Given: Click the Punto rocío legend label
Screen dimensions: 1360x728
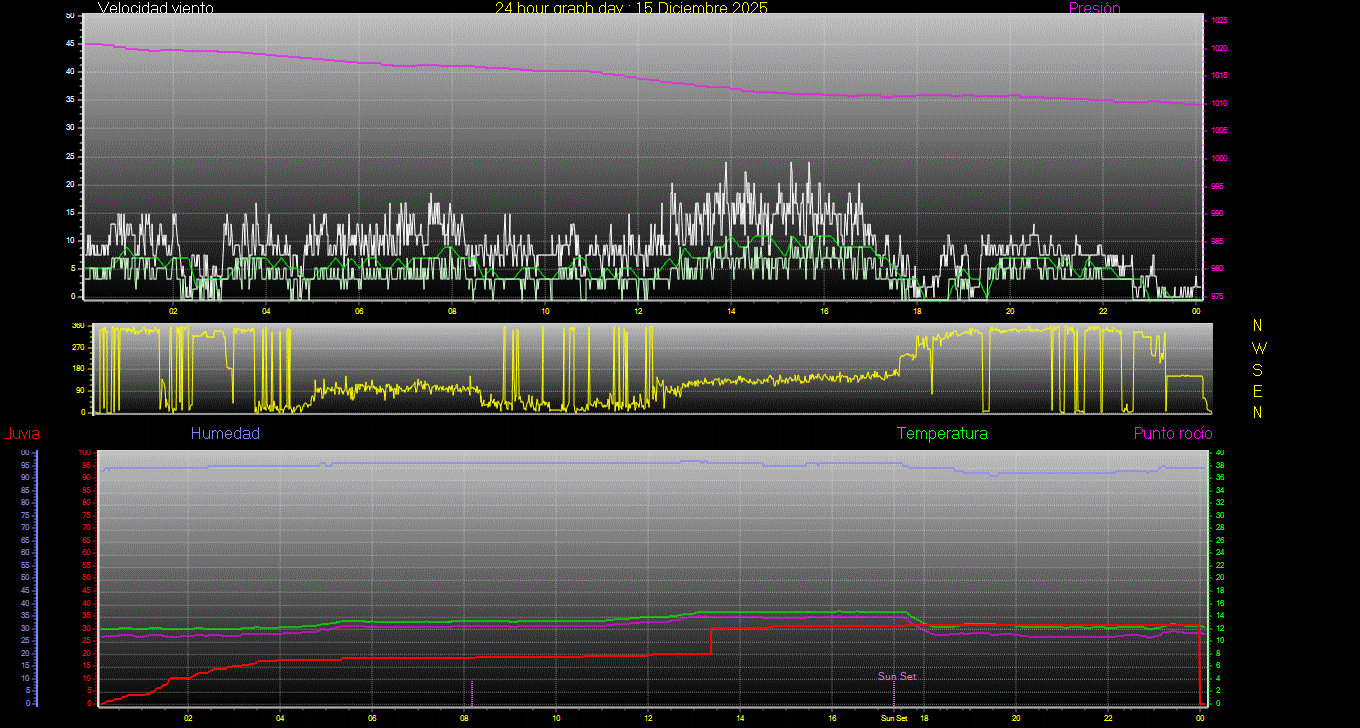Looking at the screenshot, I should [x=1173, y=433].
